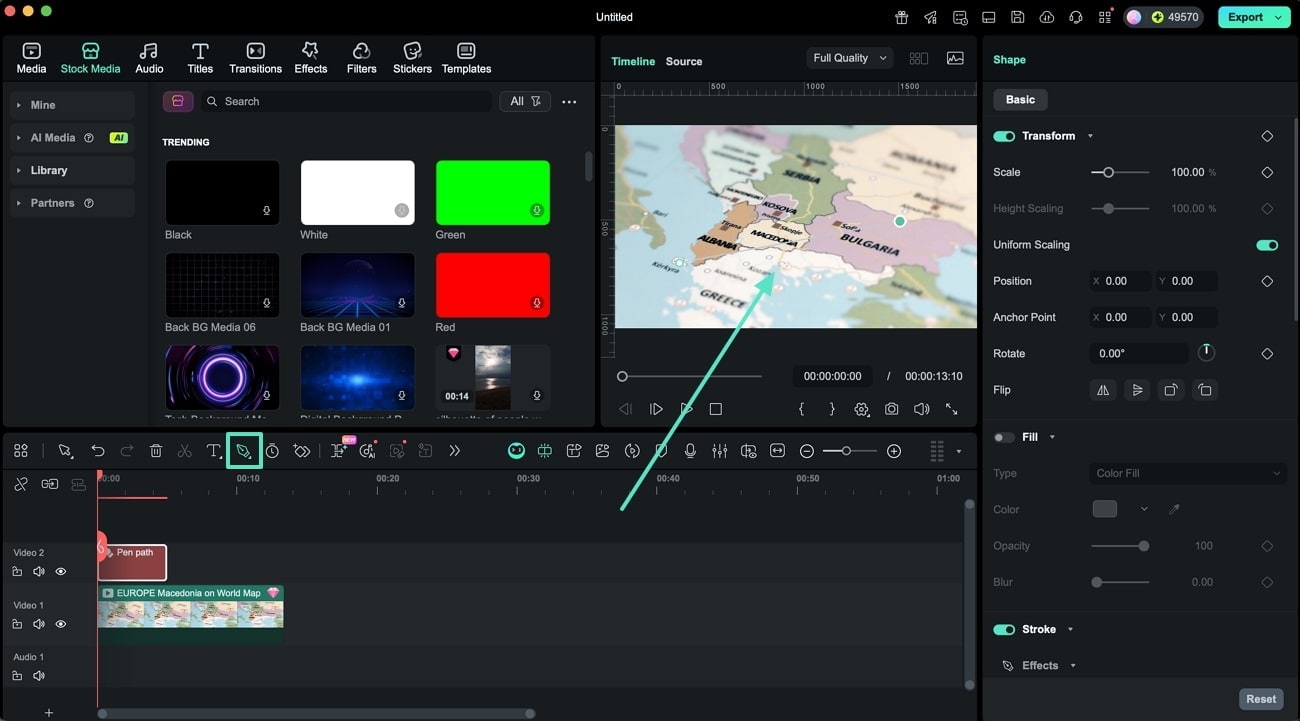The image size is (1300, 721).
Task: Select the Pen tool in timeline toolbar
Action: tap(243, 451)
